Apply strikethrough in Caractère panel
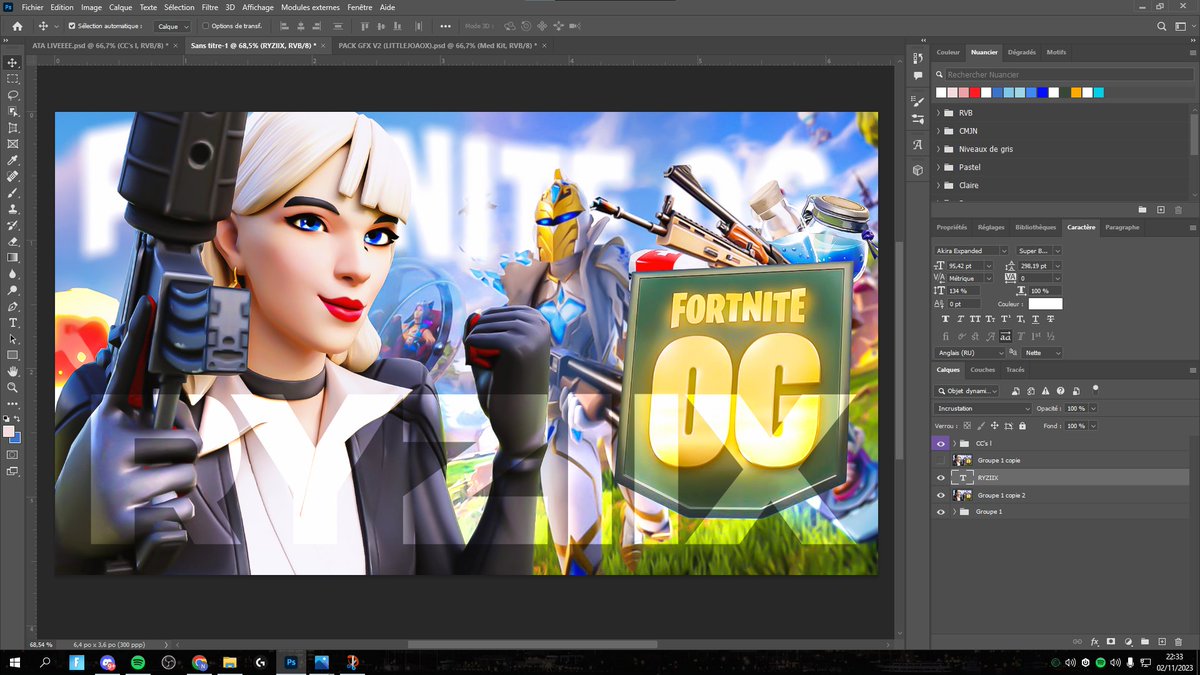The height and width of the screenshot is (675, 1200). (x=1049, y=319)
